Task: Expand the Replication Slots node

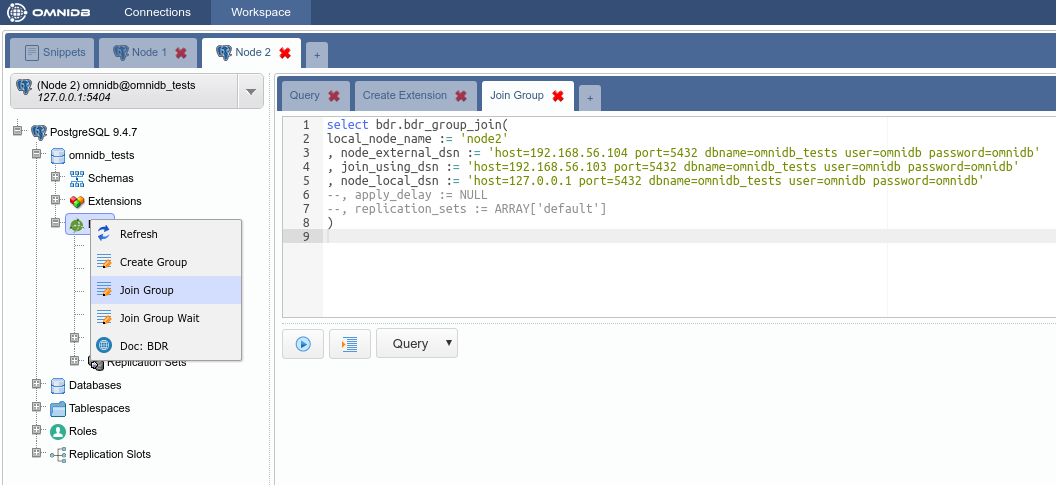Action: tap(37, 453)
